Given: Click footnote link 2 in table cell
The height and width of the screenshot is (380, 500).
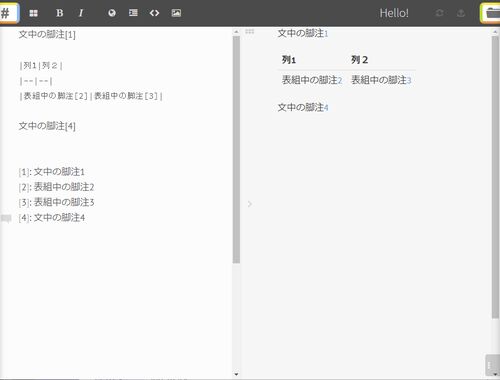Looking at the screenshot, I should 340,81.
